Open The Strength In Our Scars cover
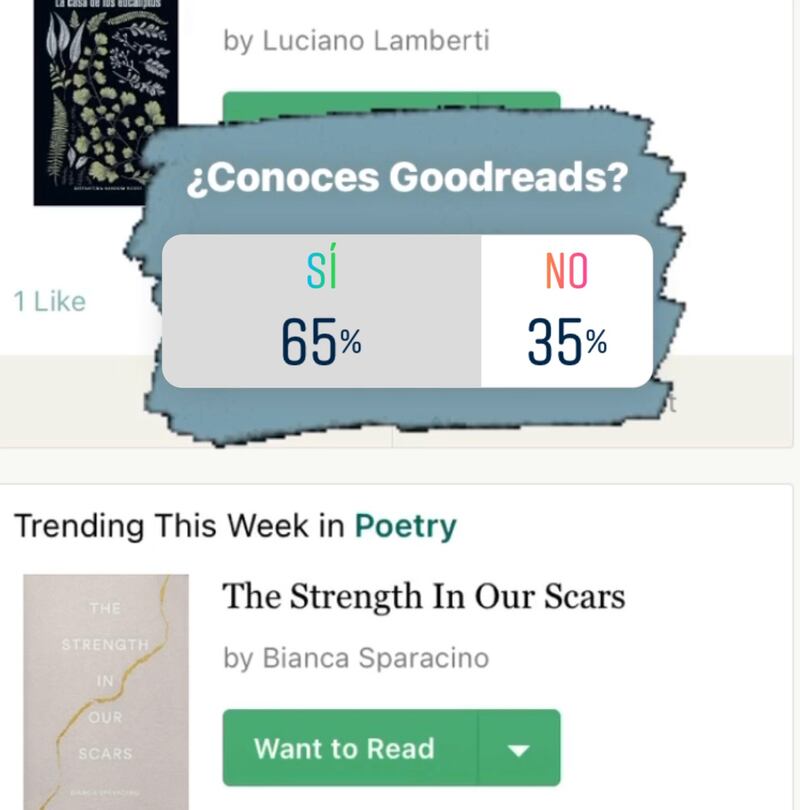 (106, 692)
